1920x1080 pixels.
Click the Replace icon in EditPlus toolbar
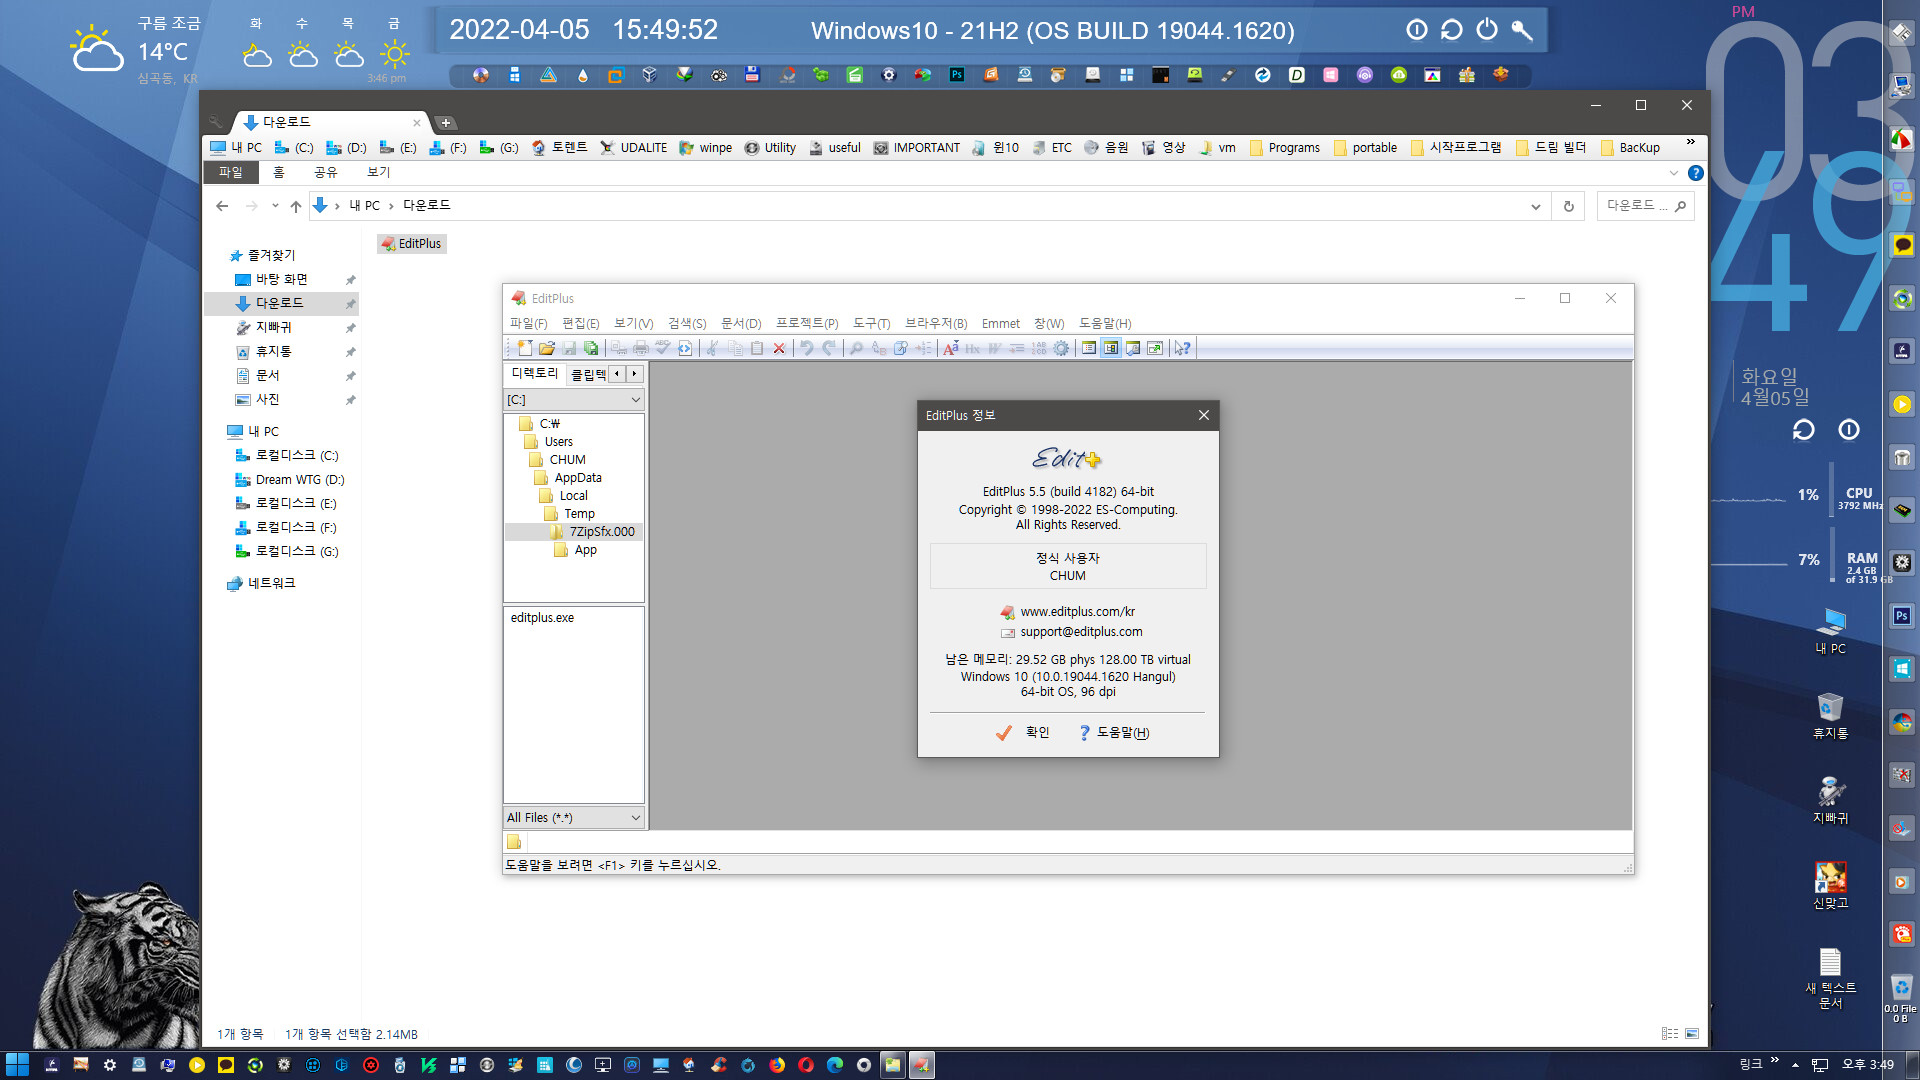[x=879, y=348]
